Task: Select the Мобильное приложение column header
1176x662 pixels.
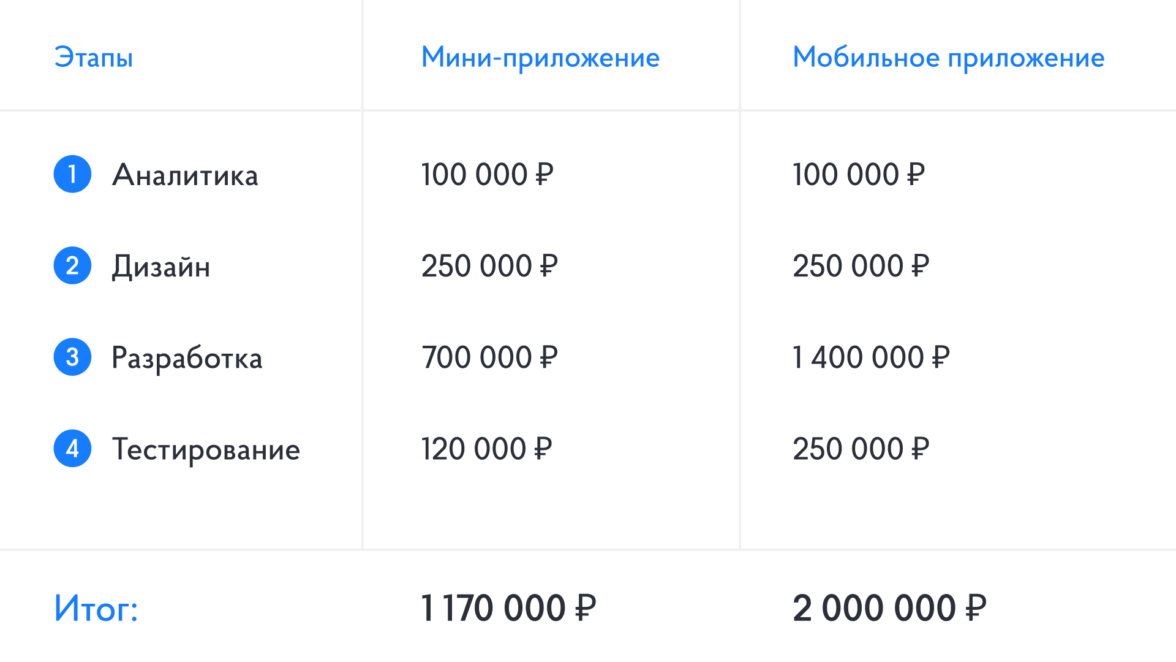Action: pos(948,58)
